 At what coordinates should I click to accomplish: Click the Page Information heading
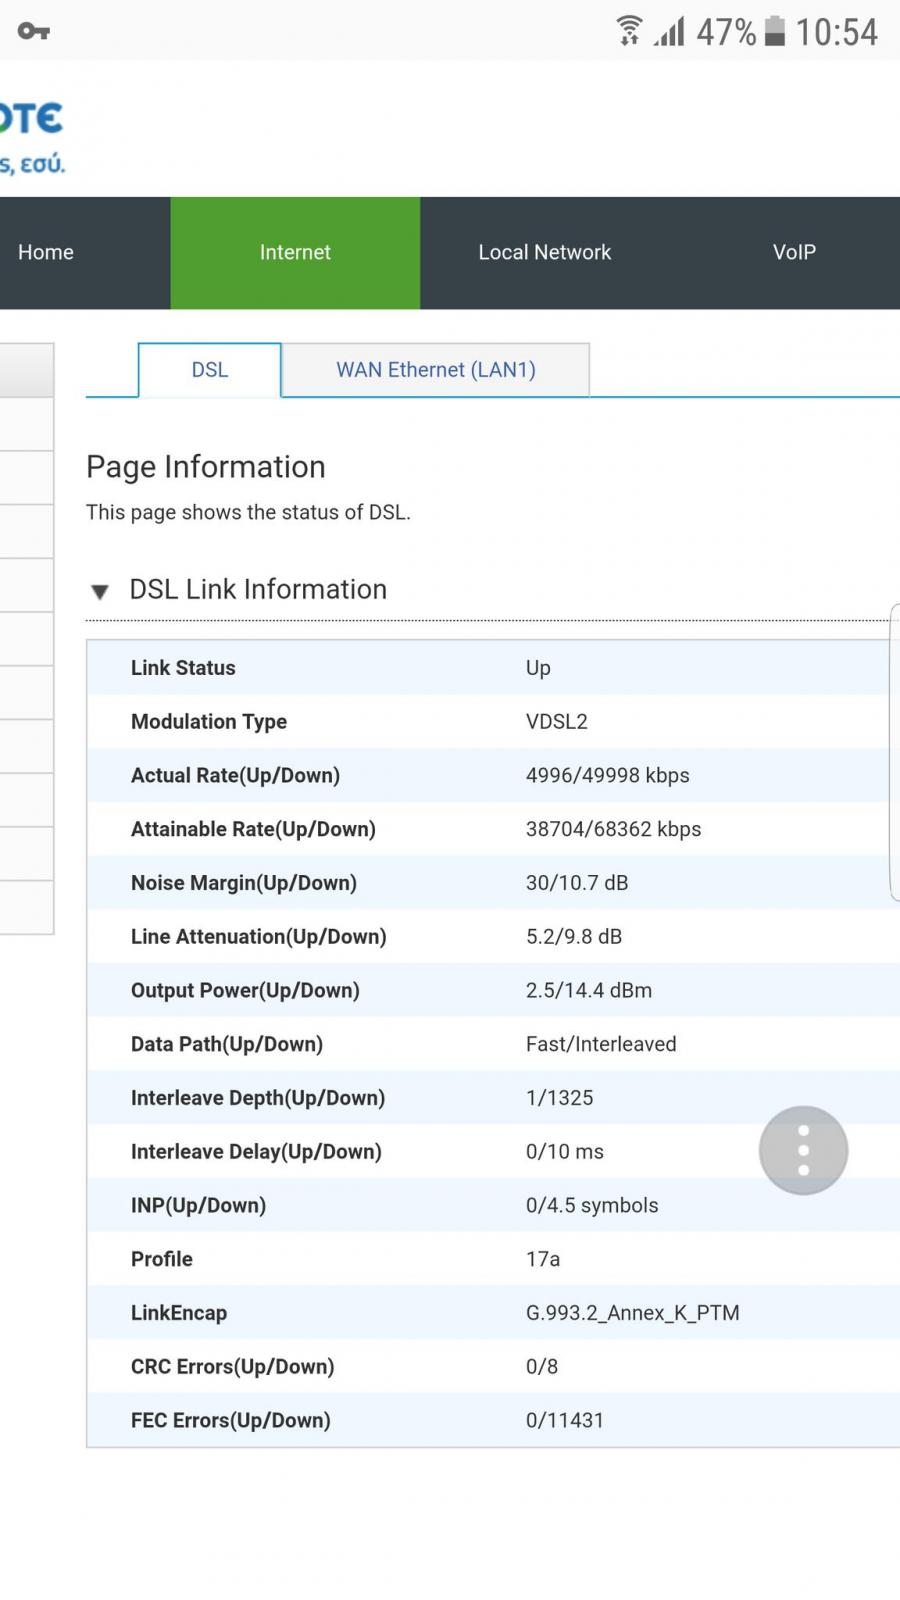[x=206, y=467]
